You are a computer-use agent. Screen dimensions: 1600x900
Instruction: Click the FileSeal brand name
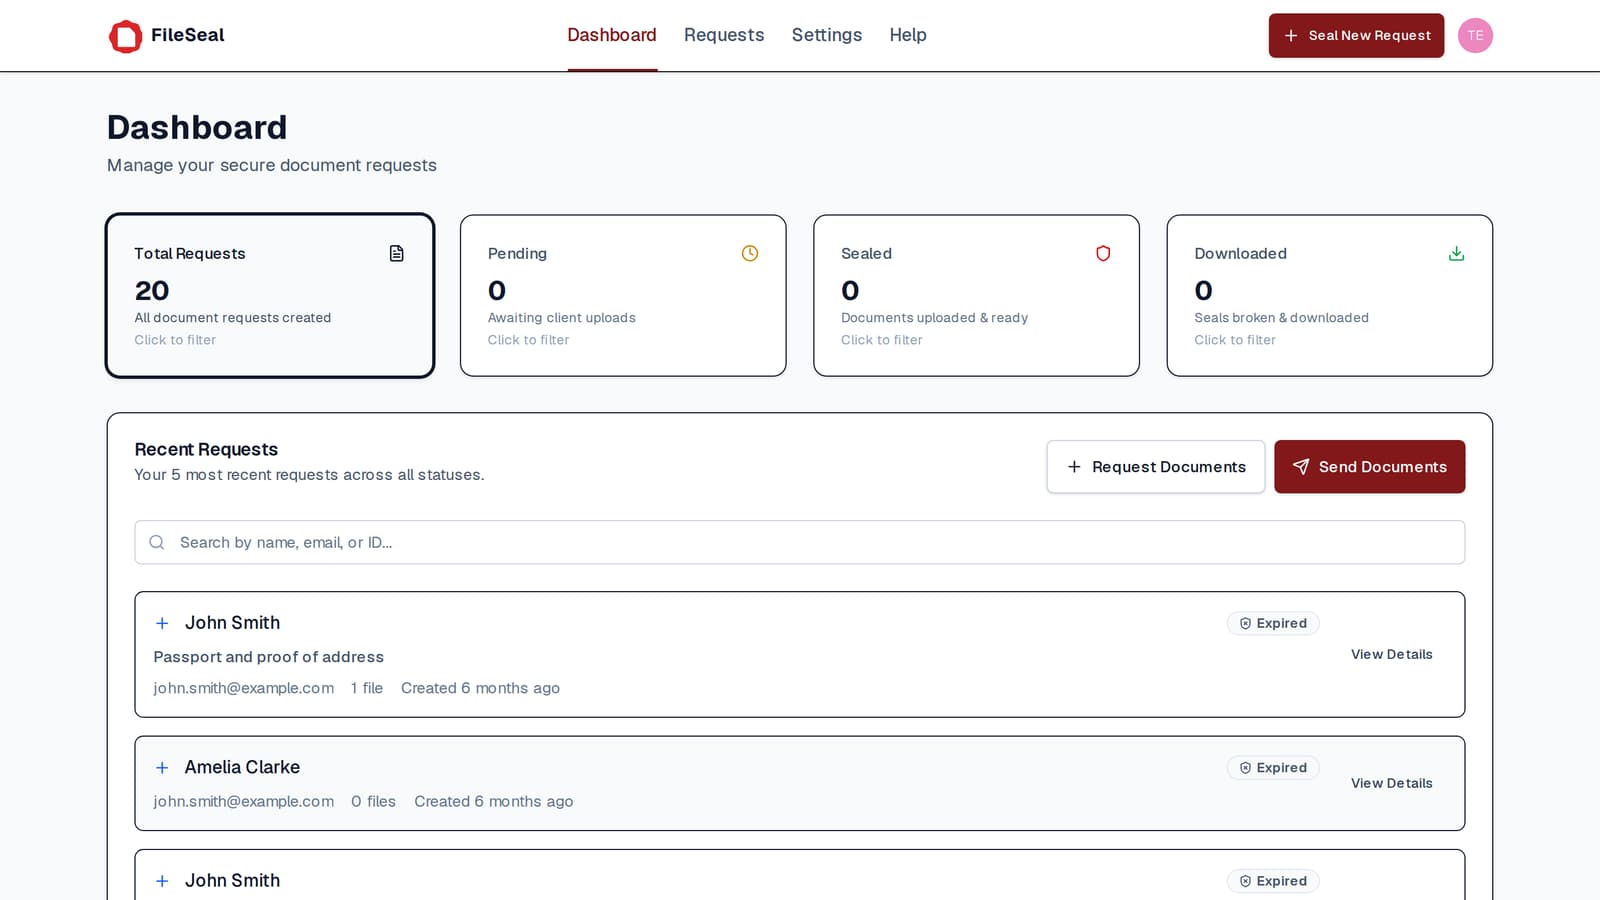(188, 35)
